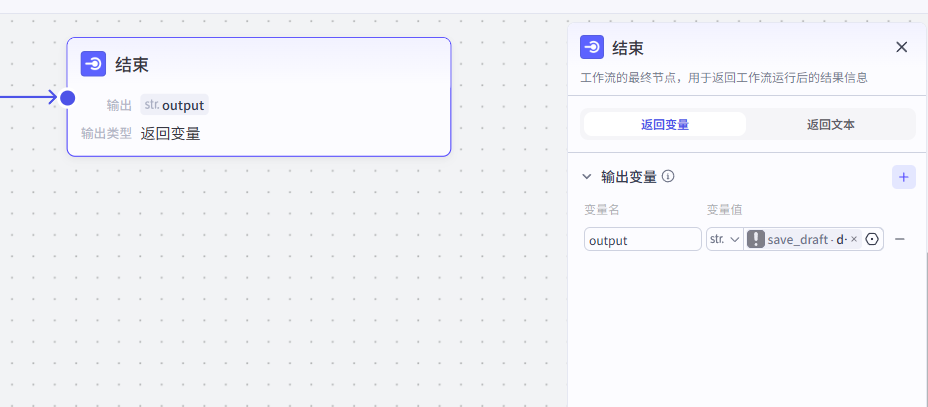
Task: Collapse the 输出变量 section
Action: tap(587, 177)
